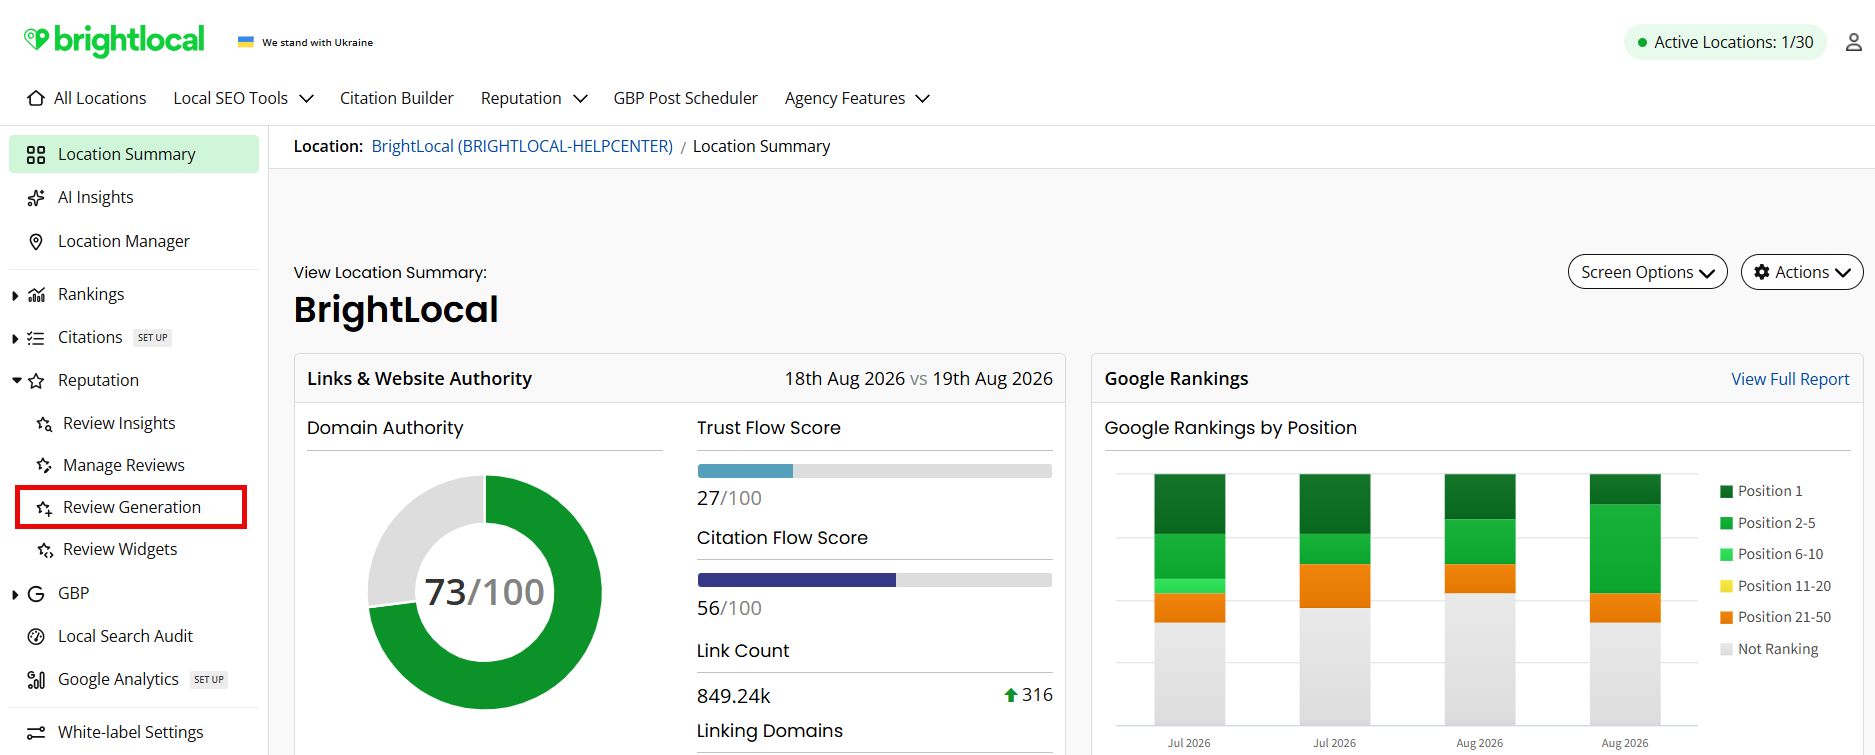Viewport: 1875px width, 755px height.
Task: Open the user account icon
Action: [1853, 42]
